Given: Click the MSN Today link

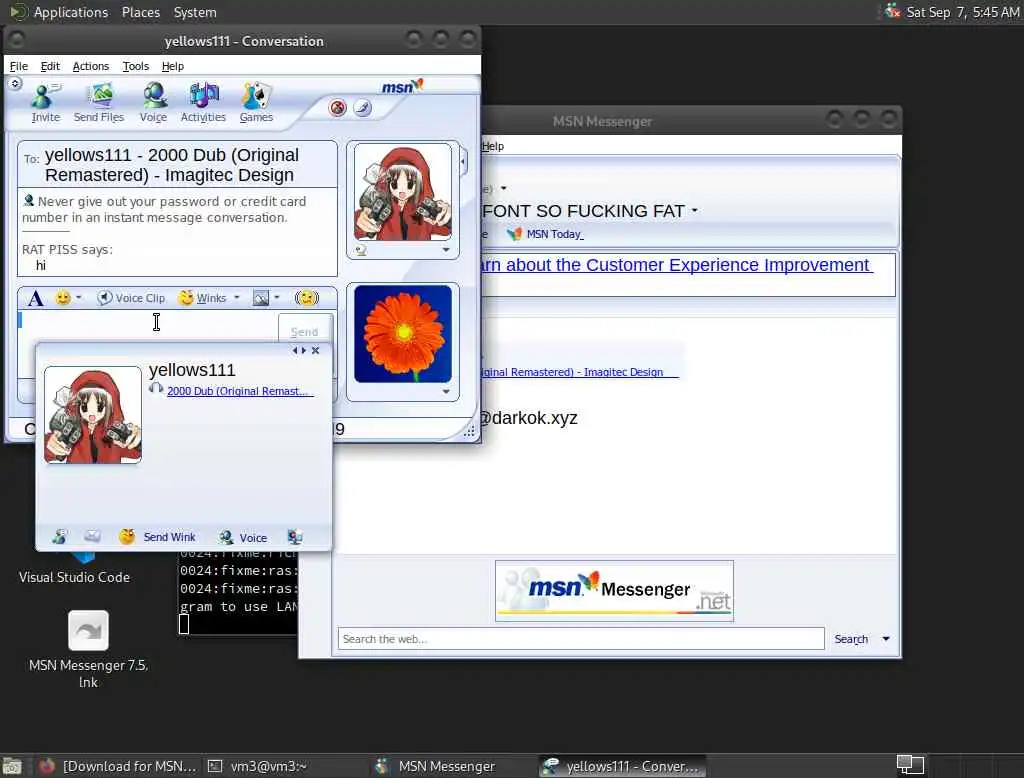Looking at the screenshot, I should click(x=547, y=234).
